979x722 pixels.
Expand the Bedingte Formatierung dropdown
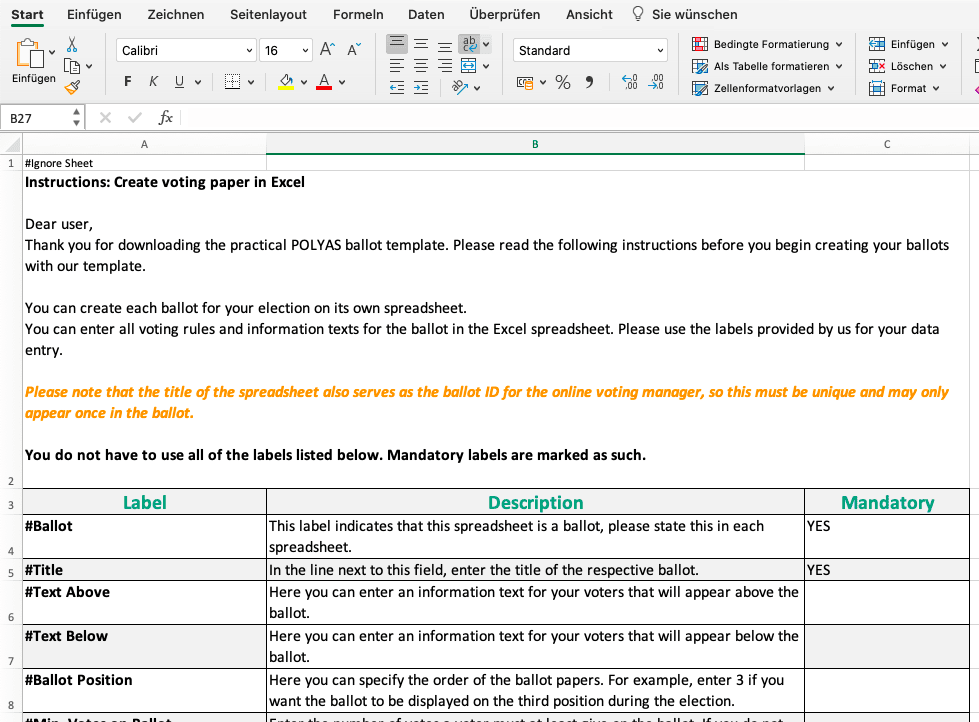[838, 44]
